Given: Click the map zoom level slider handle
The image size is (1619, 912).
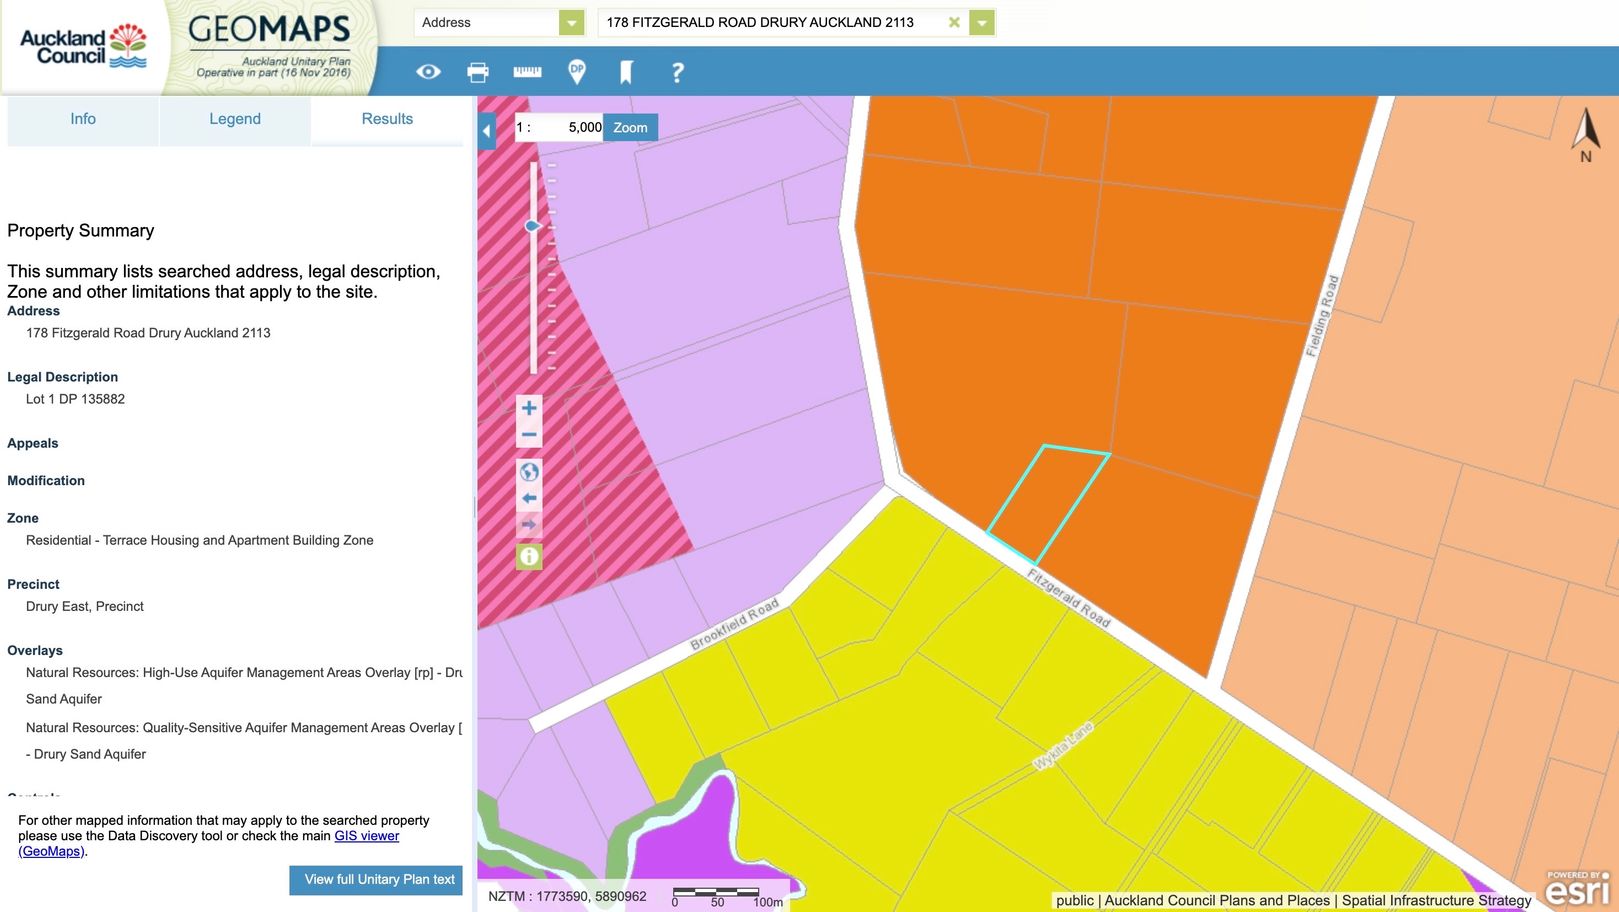Looking at the screenshot, I should tap(533, 226).
